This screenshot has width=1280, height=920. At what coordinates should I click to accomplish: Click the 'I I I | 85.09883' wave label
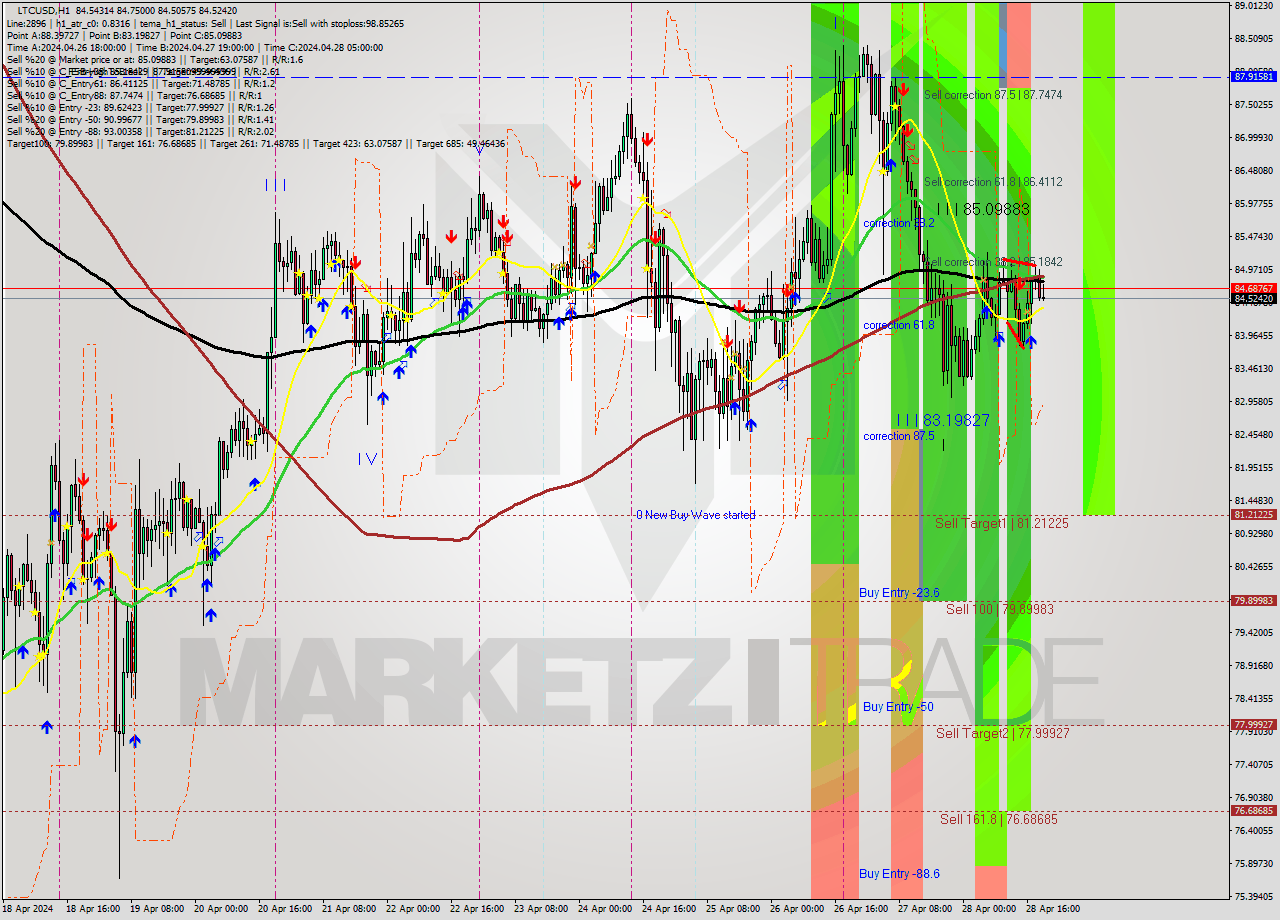coord(983,210)
